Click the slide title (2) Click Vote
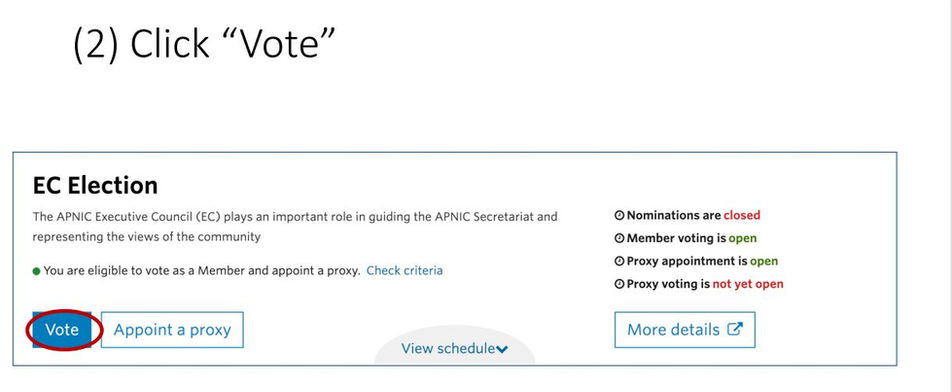 204,44
